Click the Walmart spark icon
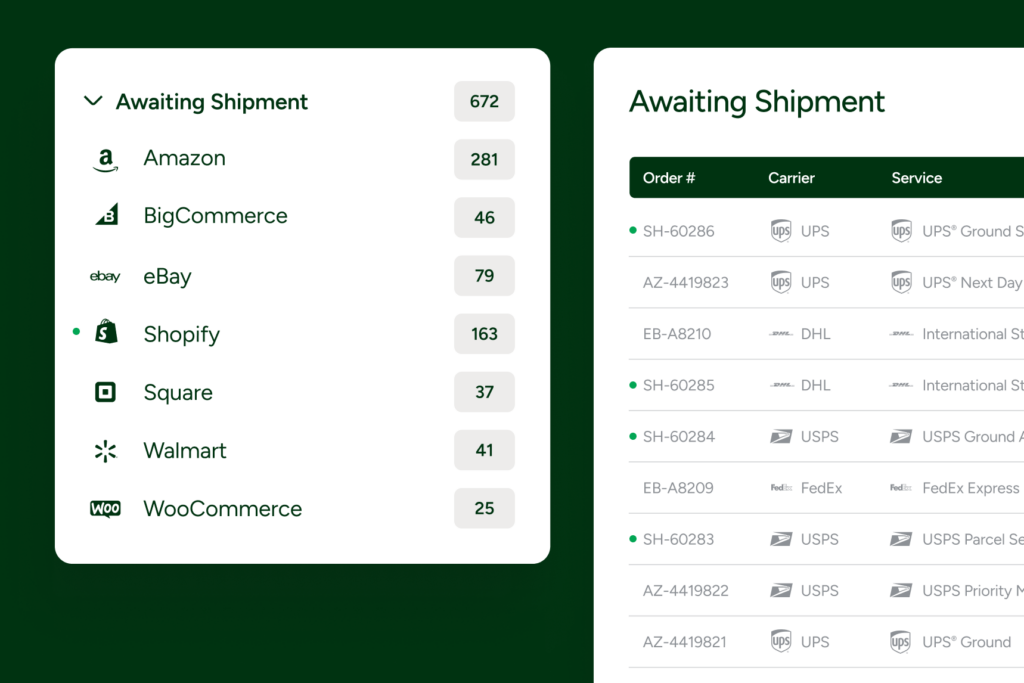Screen dimensions: 1024x683 coord(105,451)
